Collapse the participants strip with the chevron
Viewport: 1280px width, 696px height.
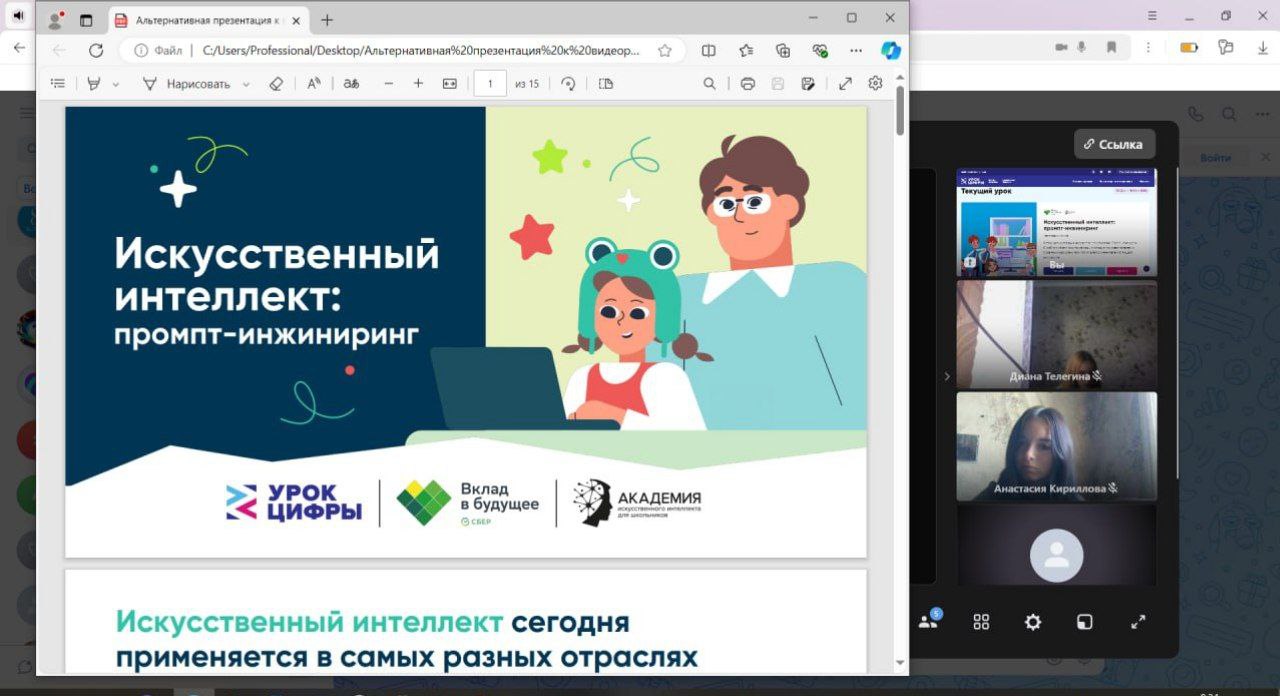point(947,376)
